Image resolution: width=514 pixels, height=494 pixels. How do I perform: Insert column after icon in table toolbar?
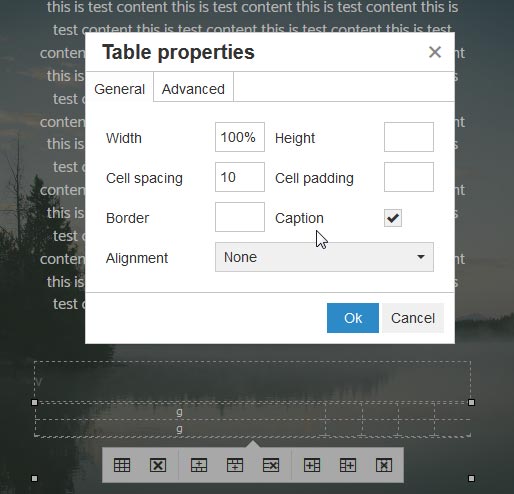[x=348, y=465]
